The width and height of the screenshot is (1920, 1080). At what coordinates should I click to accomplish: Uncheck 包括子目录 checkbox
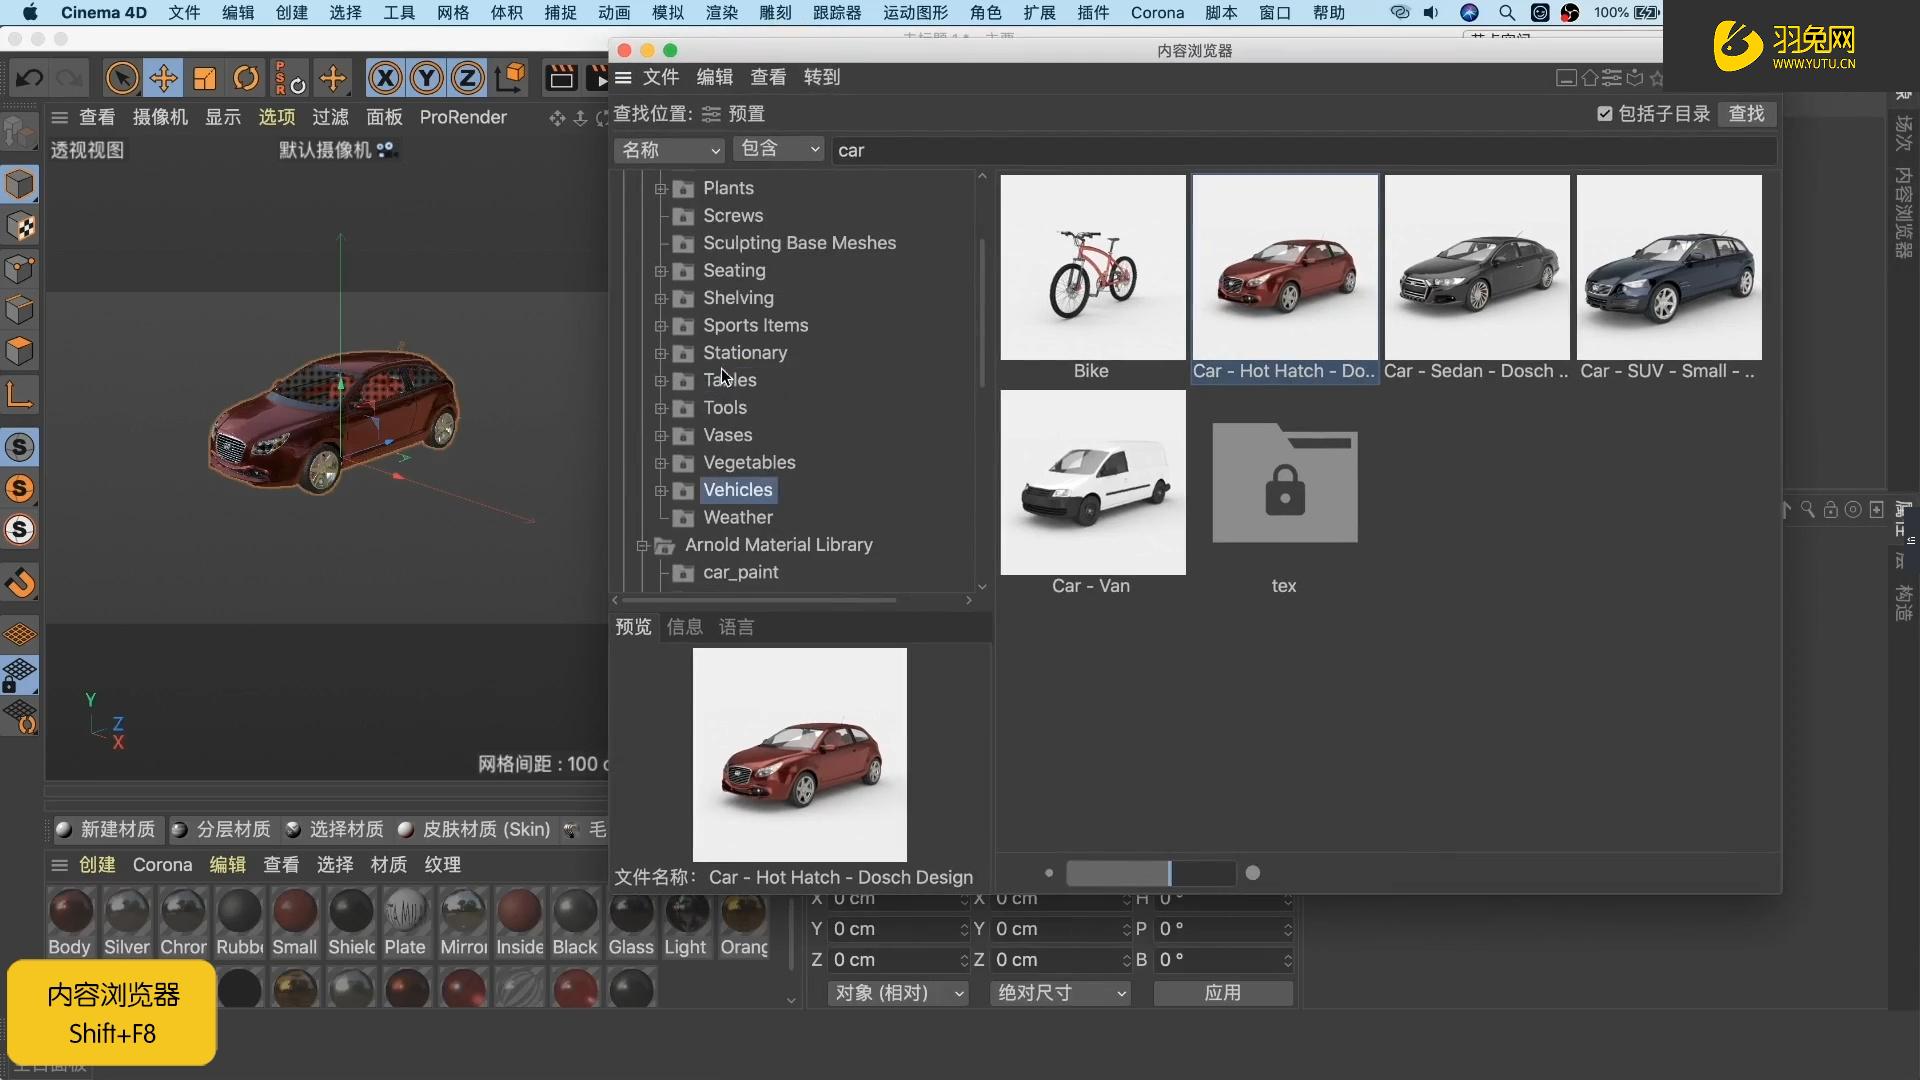[x=1605, y=114]
